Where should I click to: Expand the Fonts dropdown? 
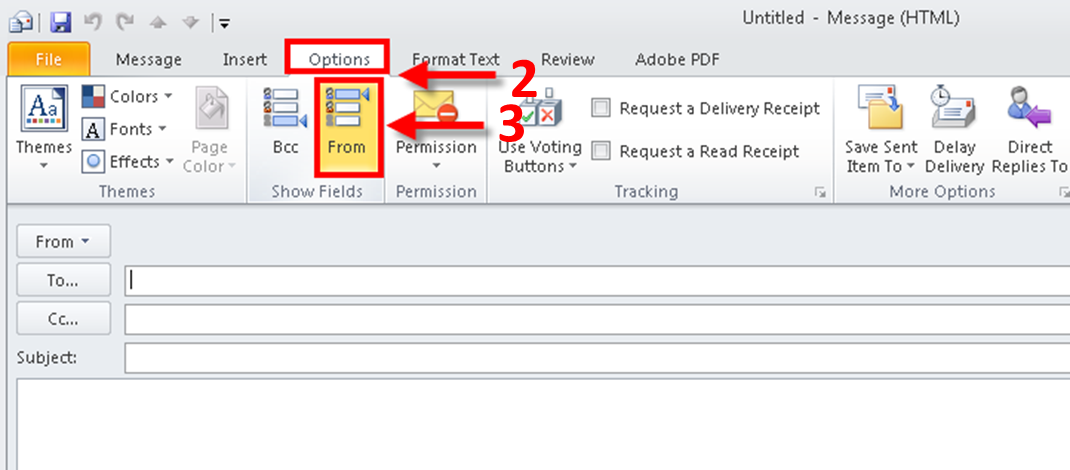[124, 129]
